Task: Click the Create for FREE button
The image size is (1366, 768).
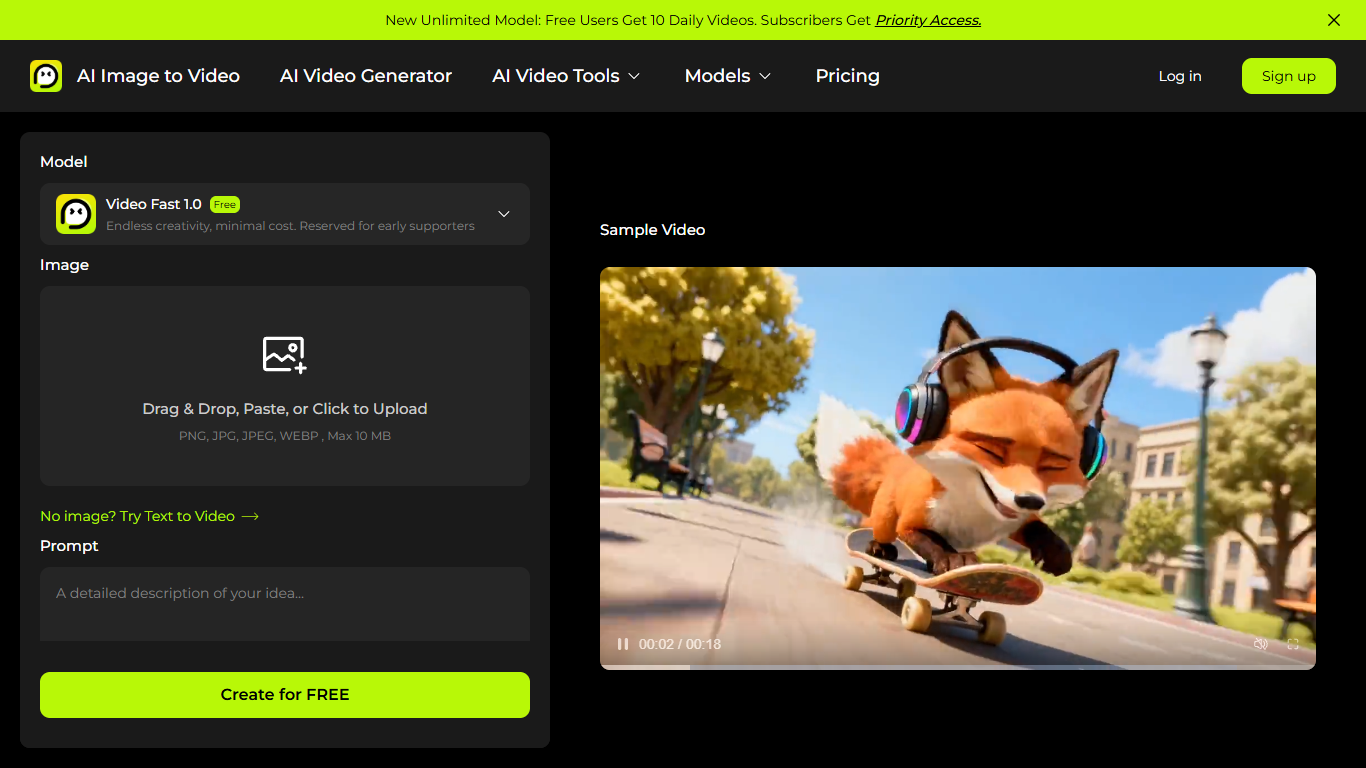Action: click(284, 694)
